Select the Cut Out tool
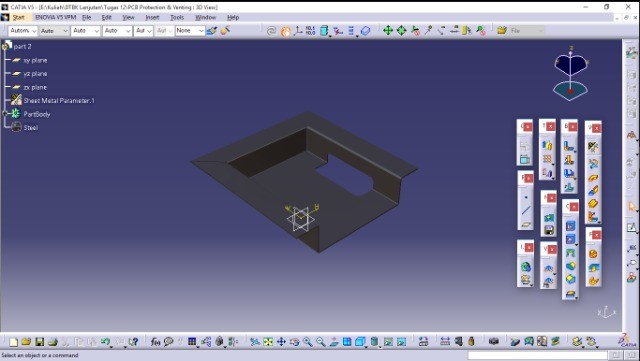The height and width of the screenshot is (361, 640). pyautogui.click(x=571, y=226)
